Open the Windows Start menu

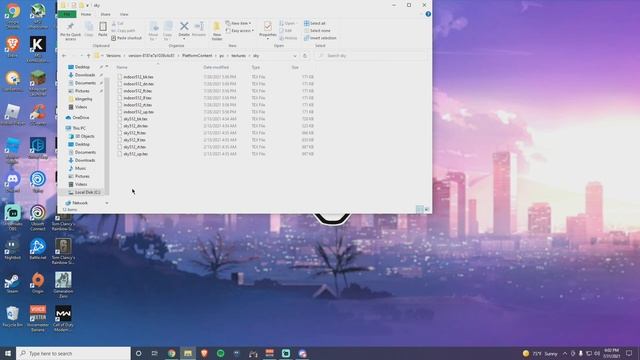(x=8, y=353)
